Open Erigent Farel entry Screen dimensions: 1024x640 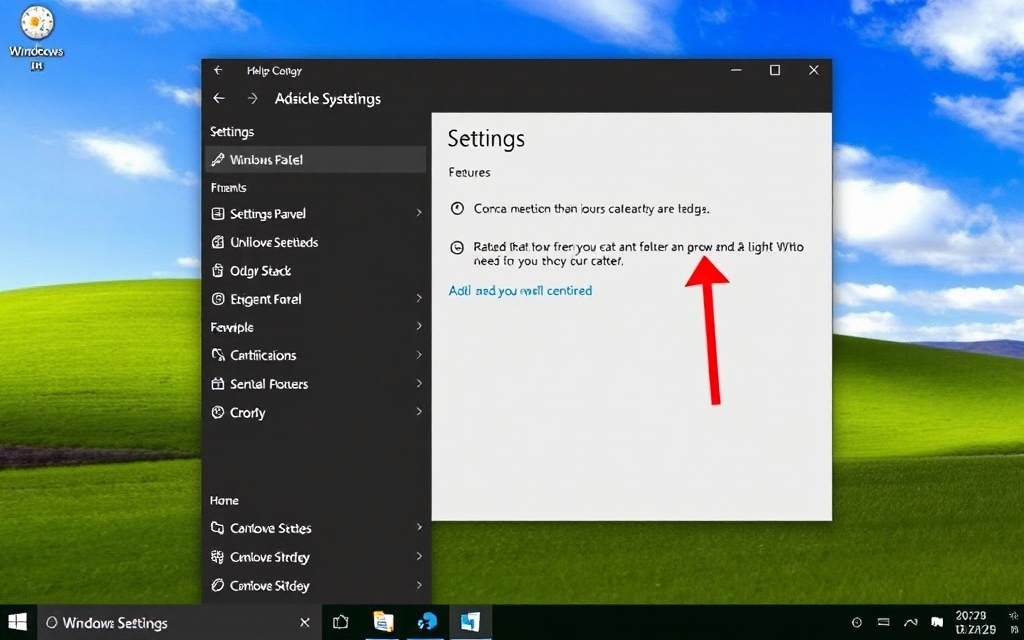[x=315, y=299]
